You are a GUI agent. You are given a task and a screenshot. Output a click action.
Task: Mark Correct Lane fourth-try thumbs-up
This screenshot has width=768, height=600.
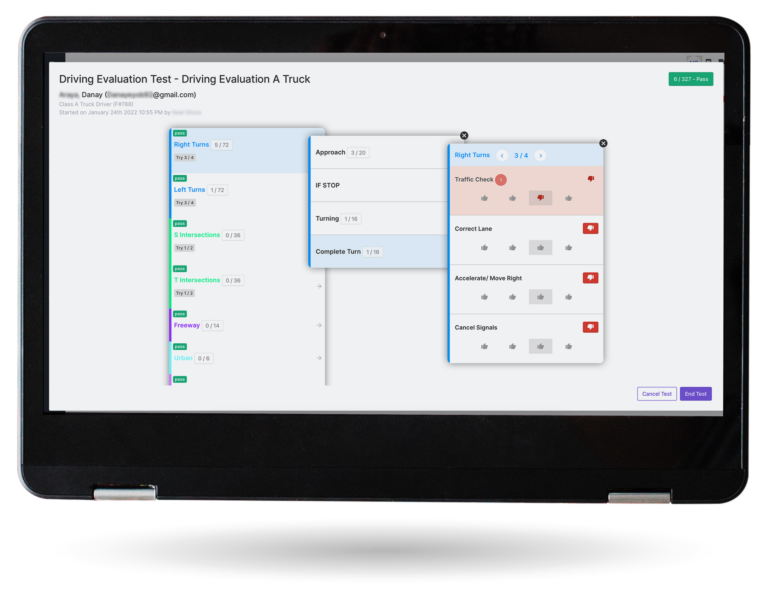click(569, 248)
